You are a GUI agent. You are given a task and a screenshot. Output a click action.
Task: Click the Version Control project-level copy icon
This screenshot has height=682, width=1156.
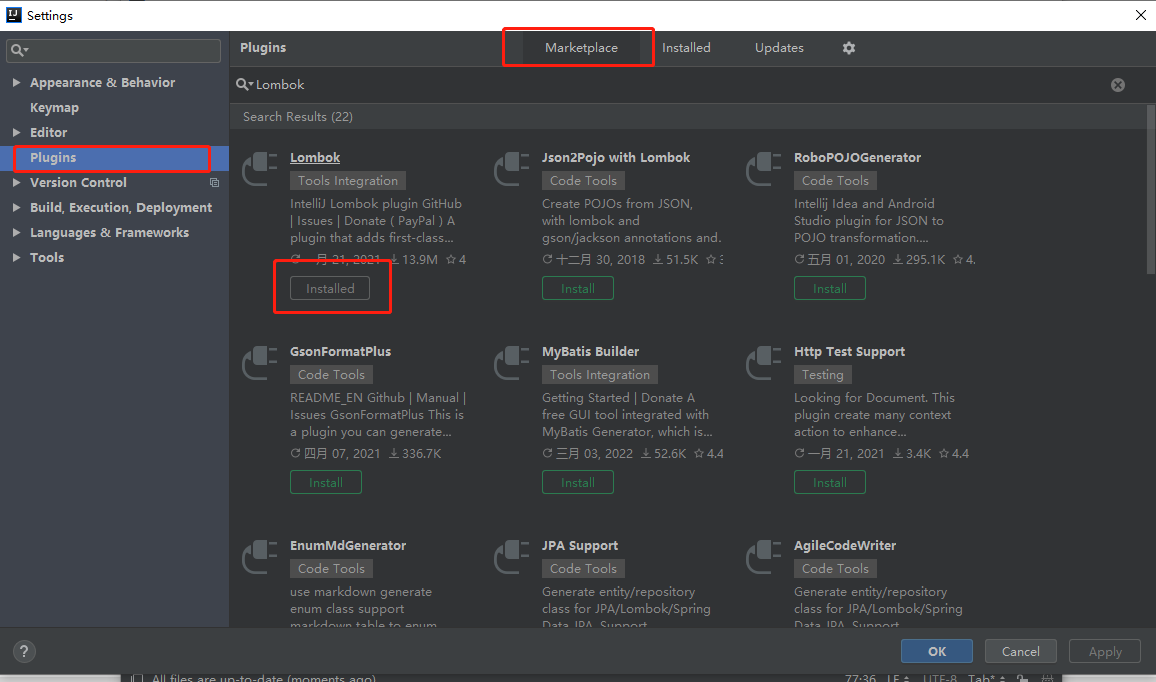(215, 183)
